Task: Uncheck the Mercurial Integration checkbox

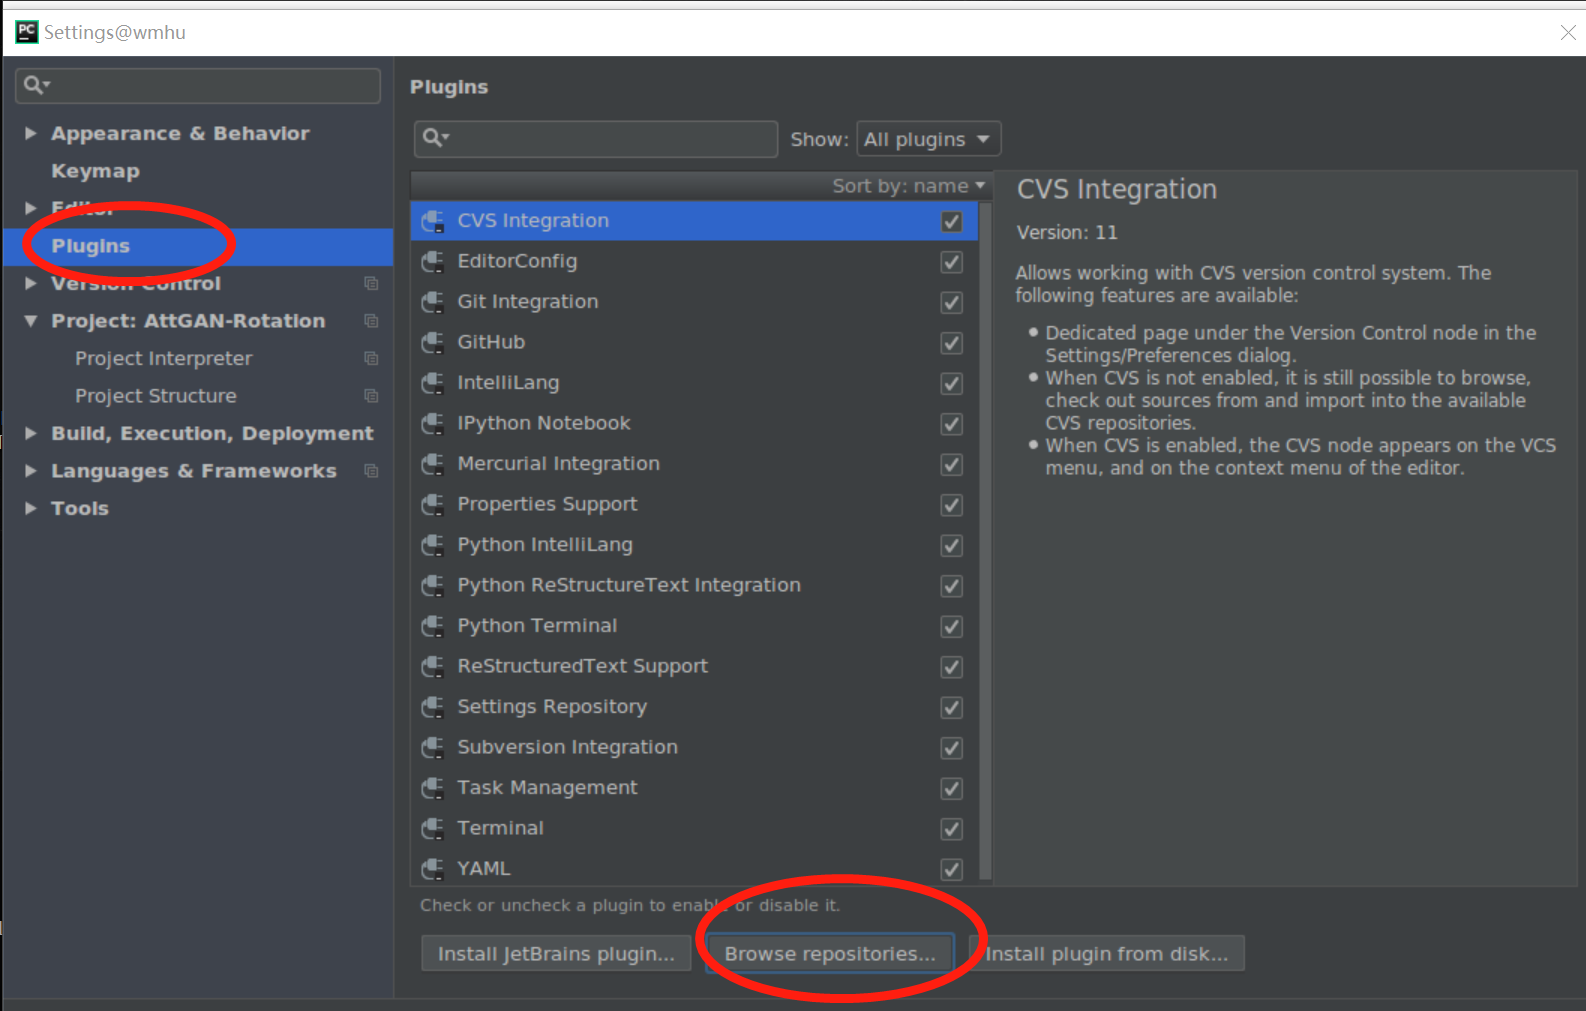Action: pos(952,465)
